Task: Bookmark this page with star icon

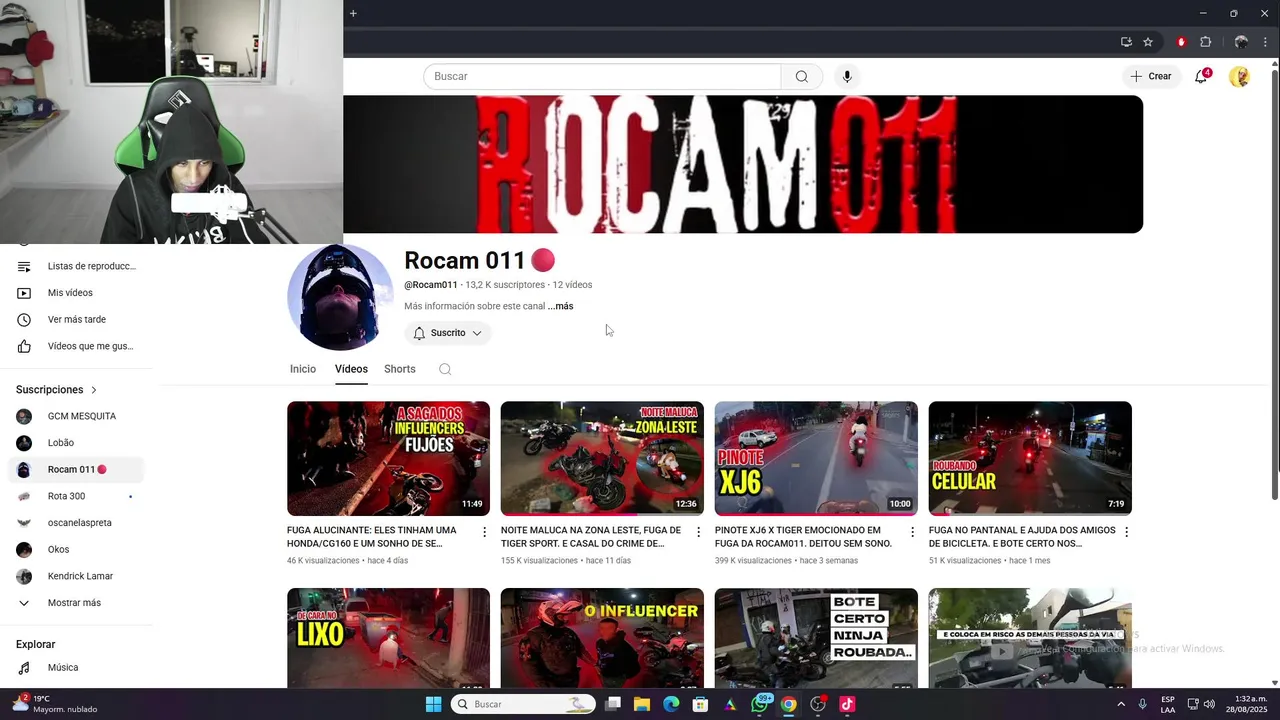Action: (x=1148, y=42)
